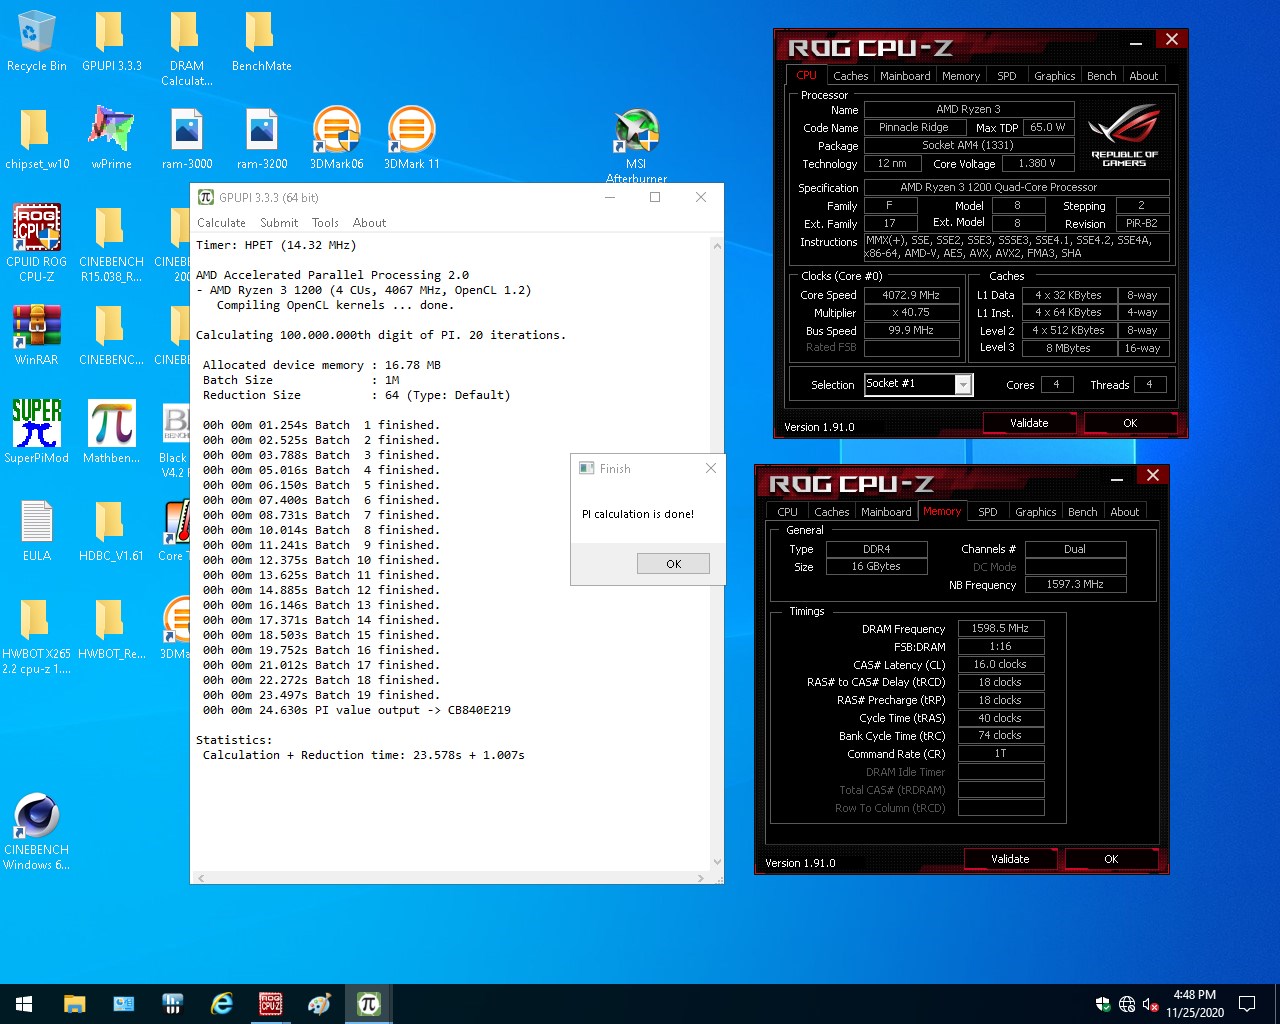
Task: Switch to About tab in upper CPU-Z window
Action: tap(1144, 76)
